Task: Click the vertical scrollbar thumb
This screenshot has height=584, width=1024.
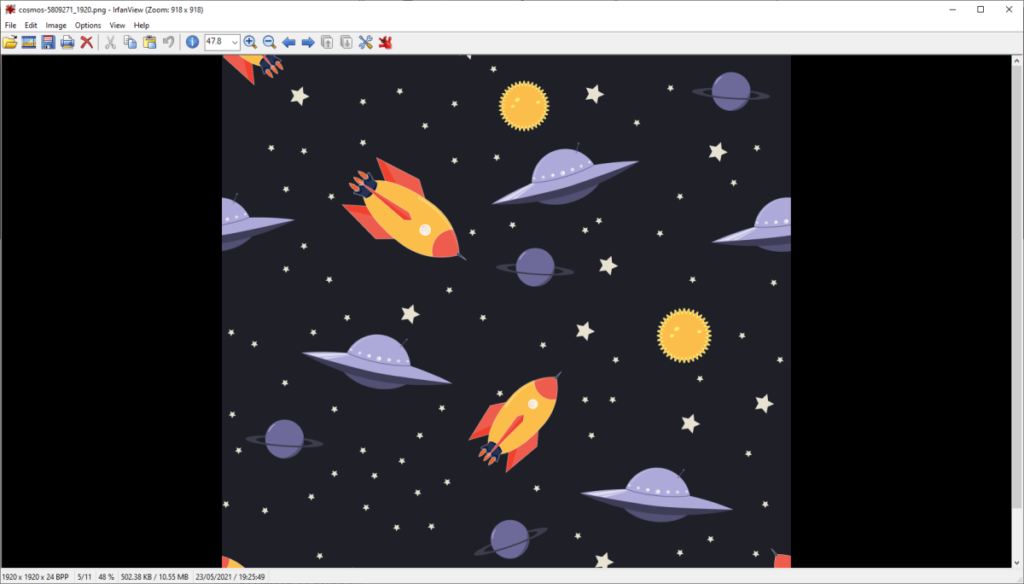Action: [x=1017, y=287]
